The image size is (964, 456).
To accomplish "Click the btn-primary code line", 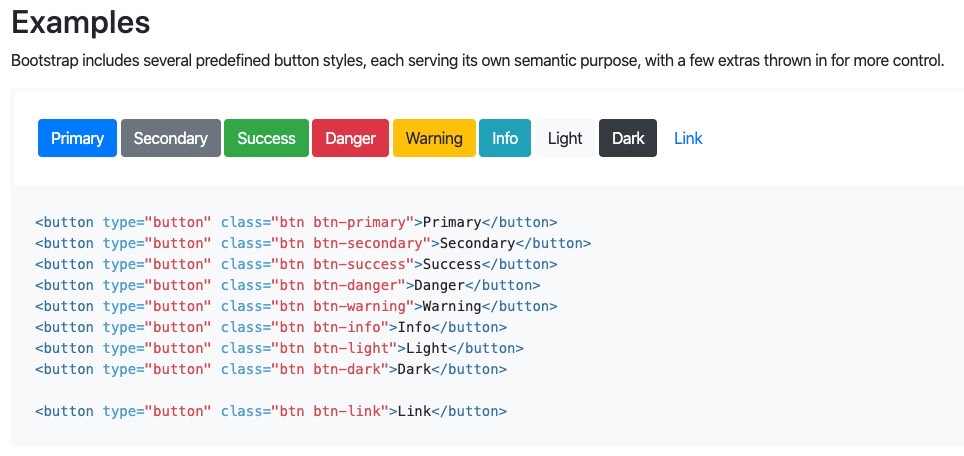I will pos(296,222).
